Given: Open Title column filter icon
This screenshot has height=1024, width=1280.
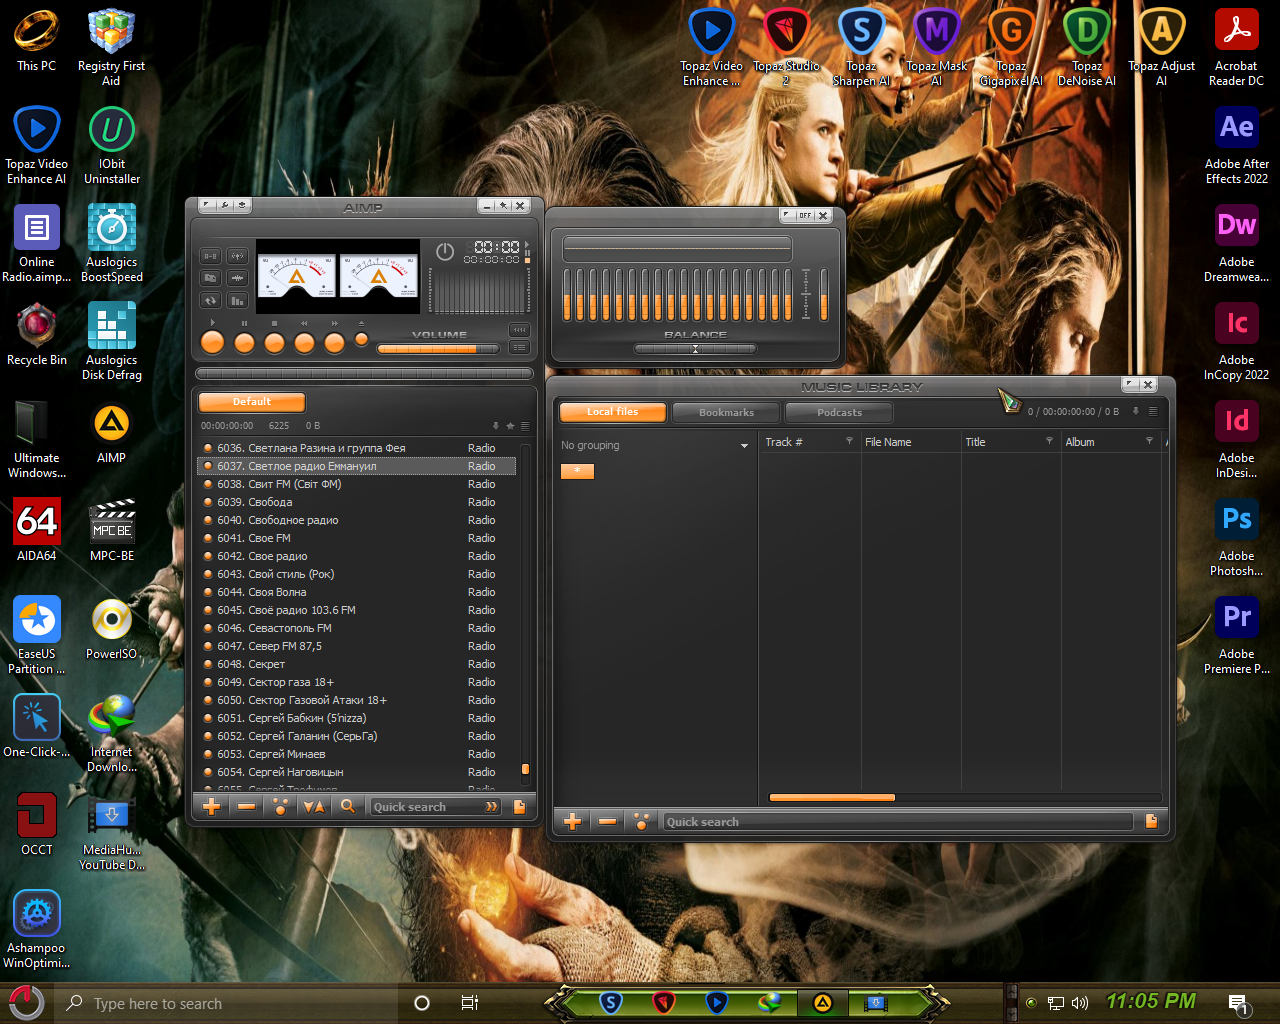Looking at the screenshot, I should [x=1049, y=441].
